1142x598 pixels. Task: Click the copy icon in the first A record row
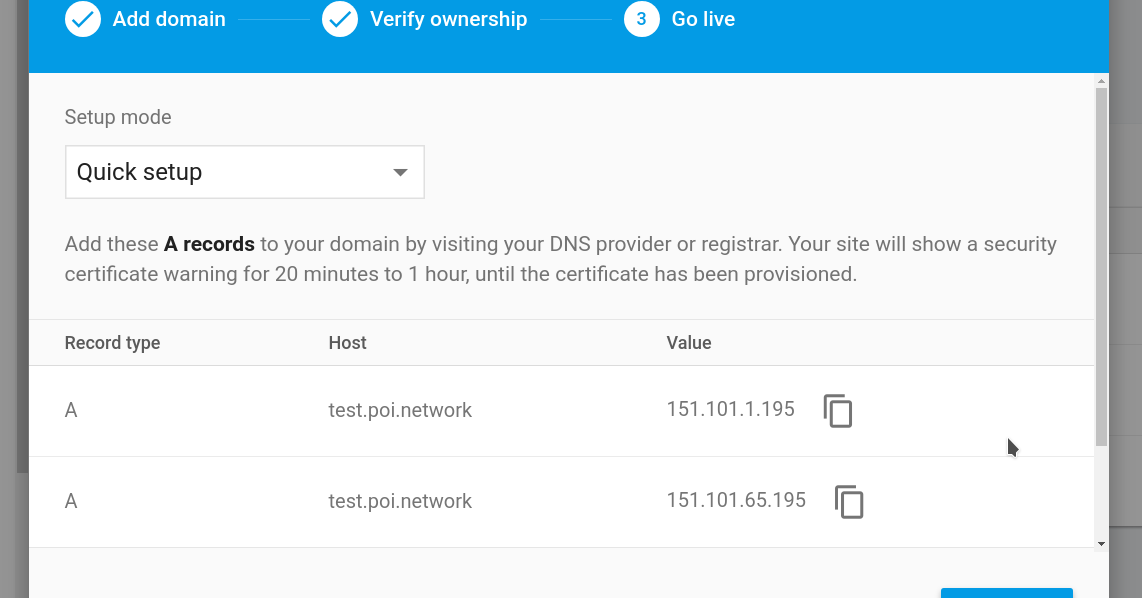point(837,410)
